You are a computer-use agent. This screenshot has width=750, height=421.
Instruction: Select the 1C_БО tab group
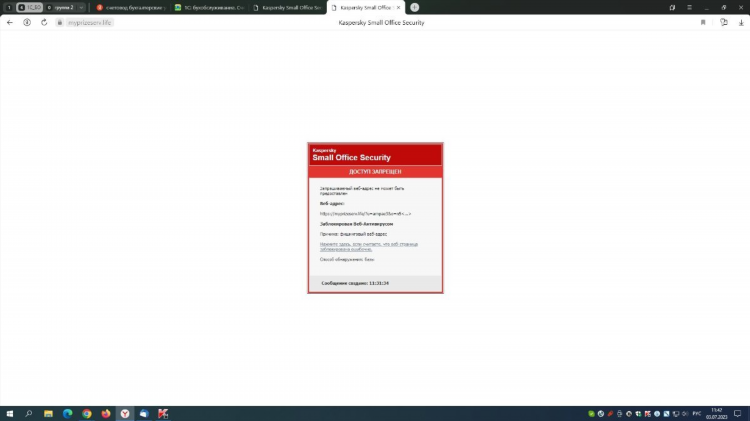tap(30, 7)
